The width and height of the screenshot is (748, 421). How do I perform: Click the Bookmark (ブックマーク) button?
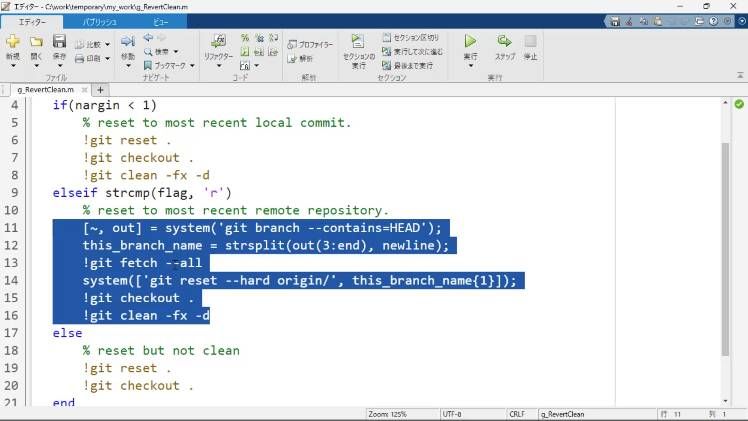click(x=165, y=65)
